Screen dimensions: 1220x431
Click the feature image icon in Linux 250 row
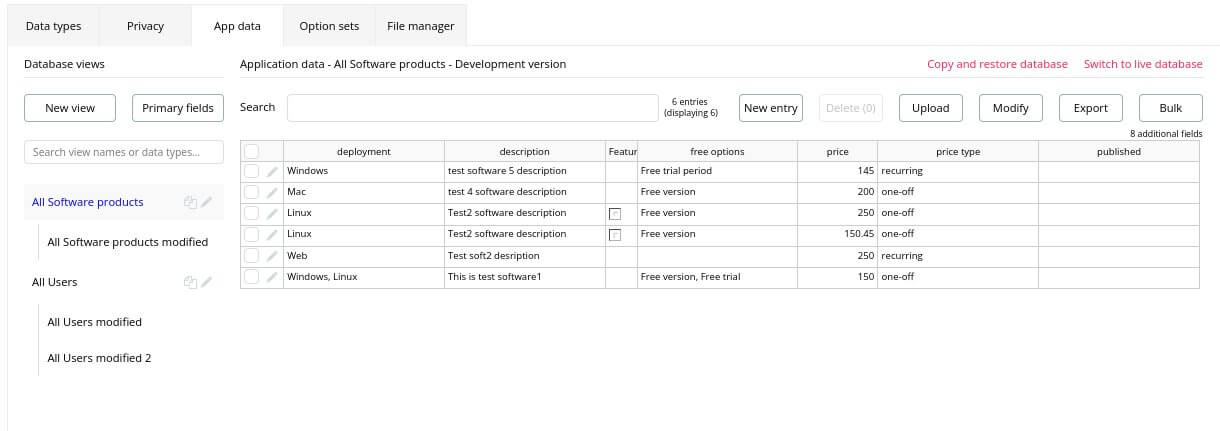(x=615, y=214)
